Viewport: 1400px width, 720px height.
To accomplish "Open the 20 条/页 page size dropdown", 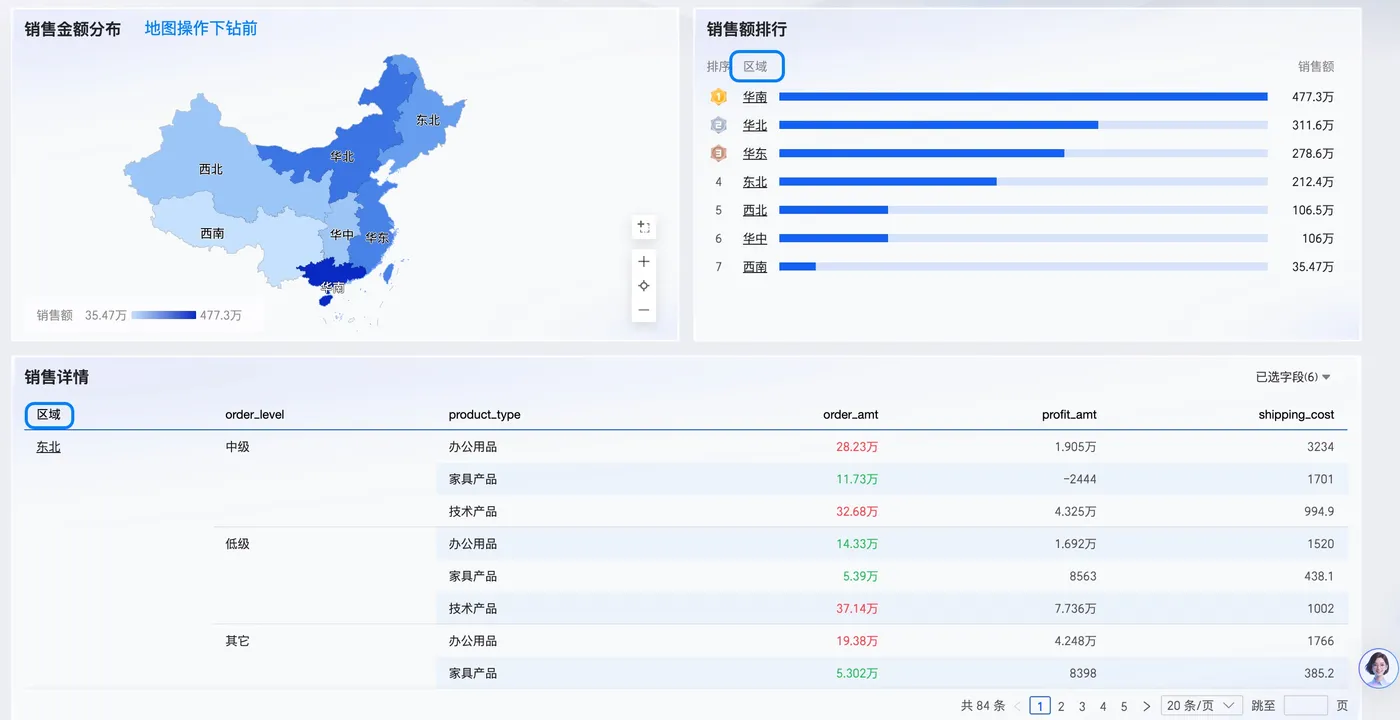I will tap(1202, 706).
